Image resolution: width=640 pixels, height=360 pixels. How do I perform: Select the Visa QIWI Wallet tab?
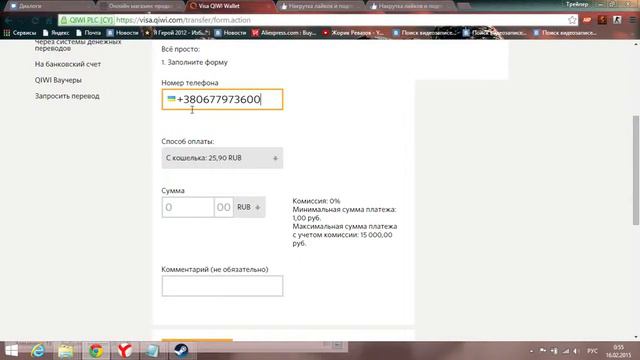pos(231,6)
